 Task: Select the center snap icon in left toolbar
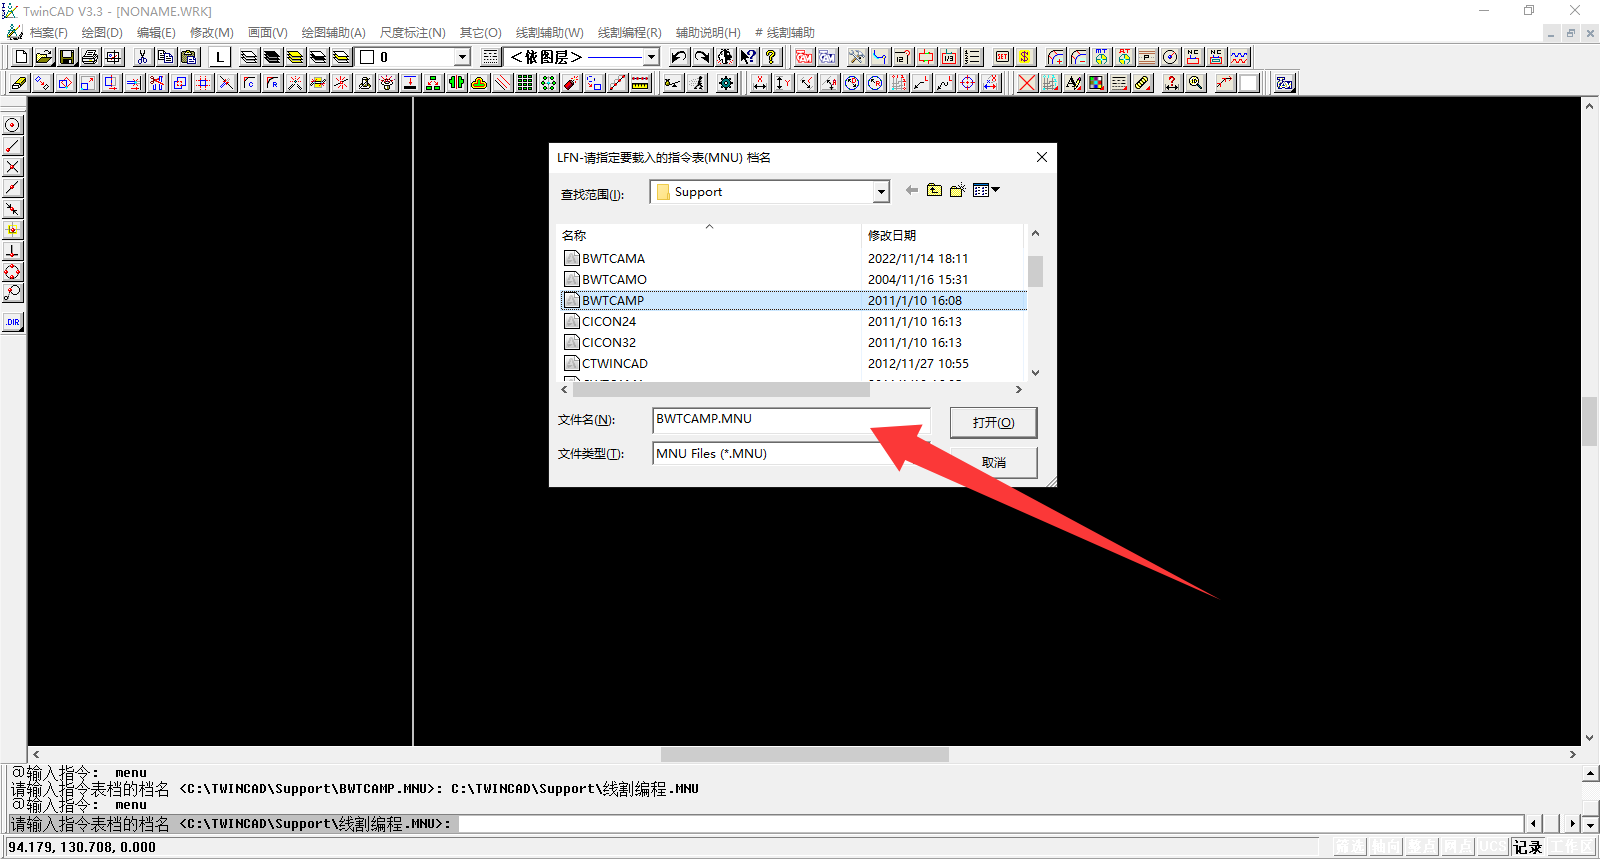[12, 125]
